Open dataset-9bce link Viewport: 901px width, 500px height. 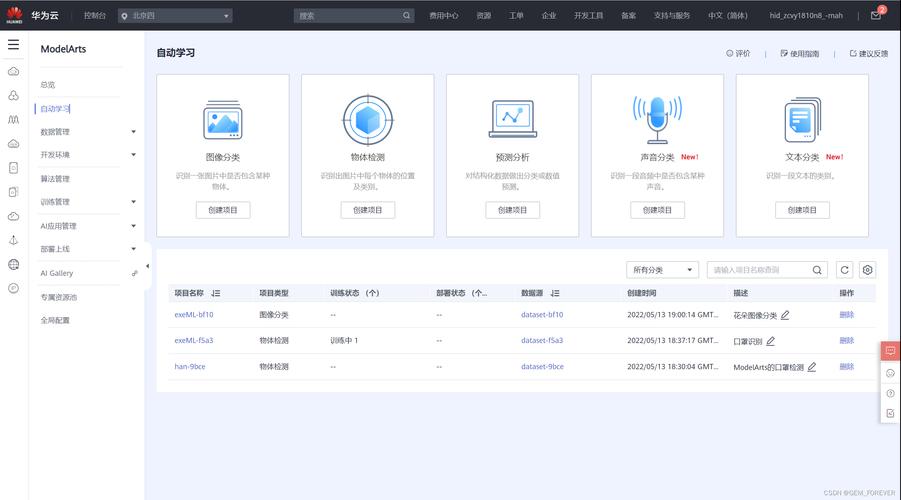pos(542,367)
